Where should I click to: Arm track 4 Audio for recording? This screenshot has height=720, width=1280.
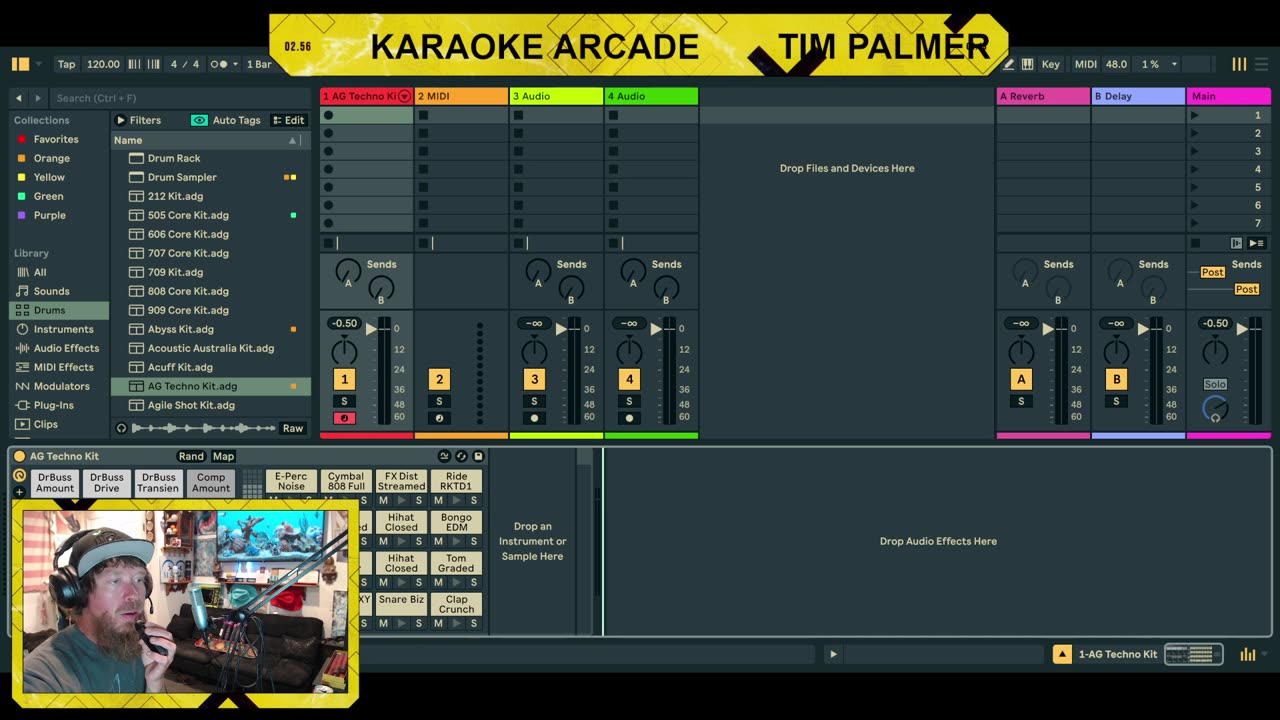(629, 418)
